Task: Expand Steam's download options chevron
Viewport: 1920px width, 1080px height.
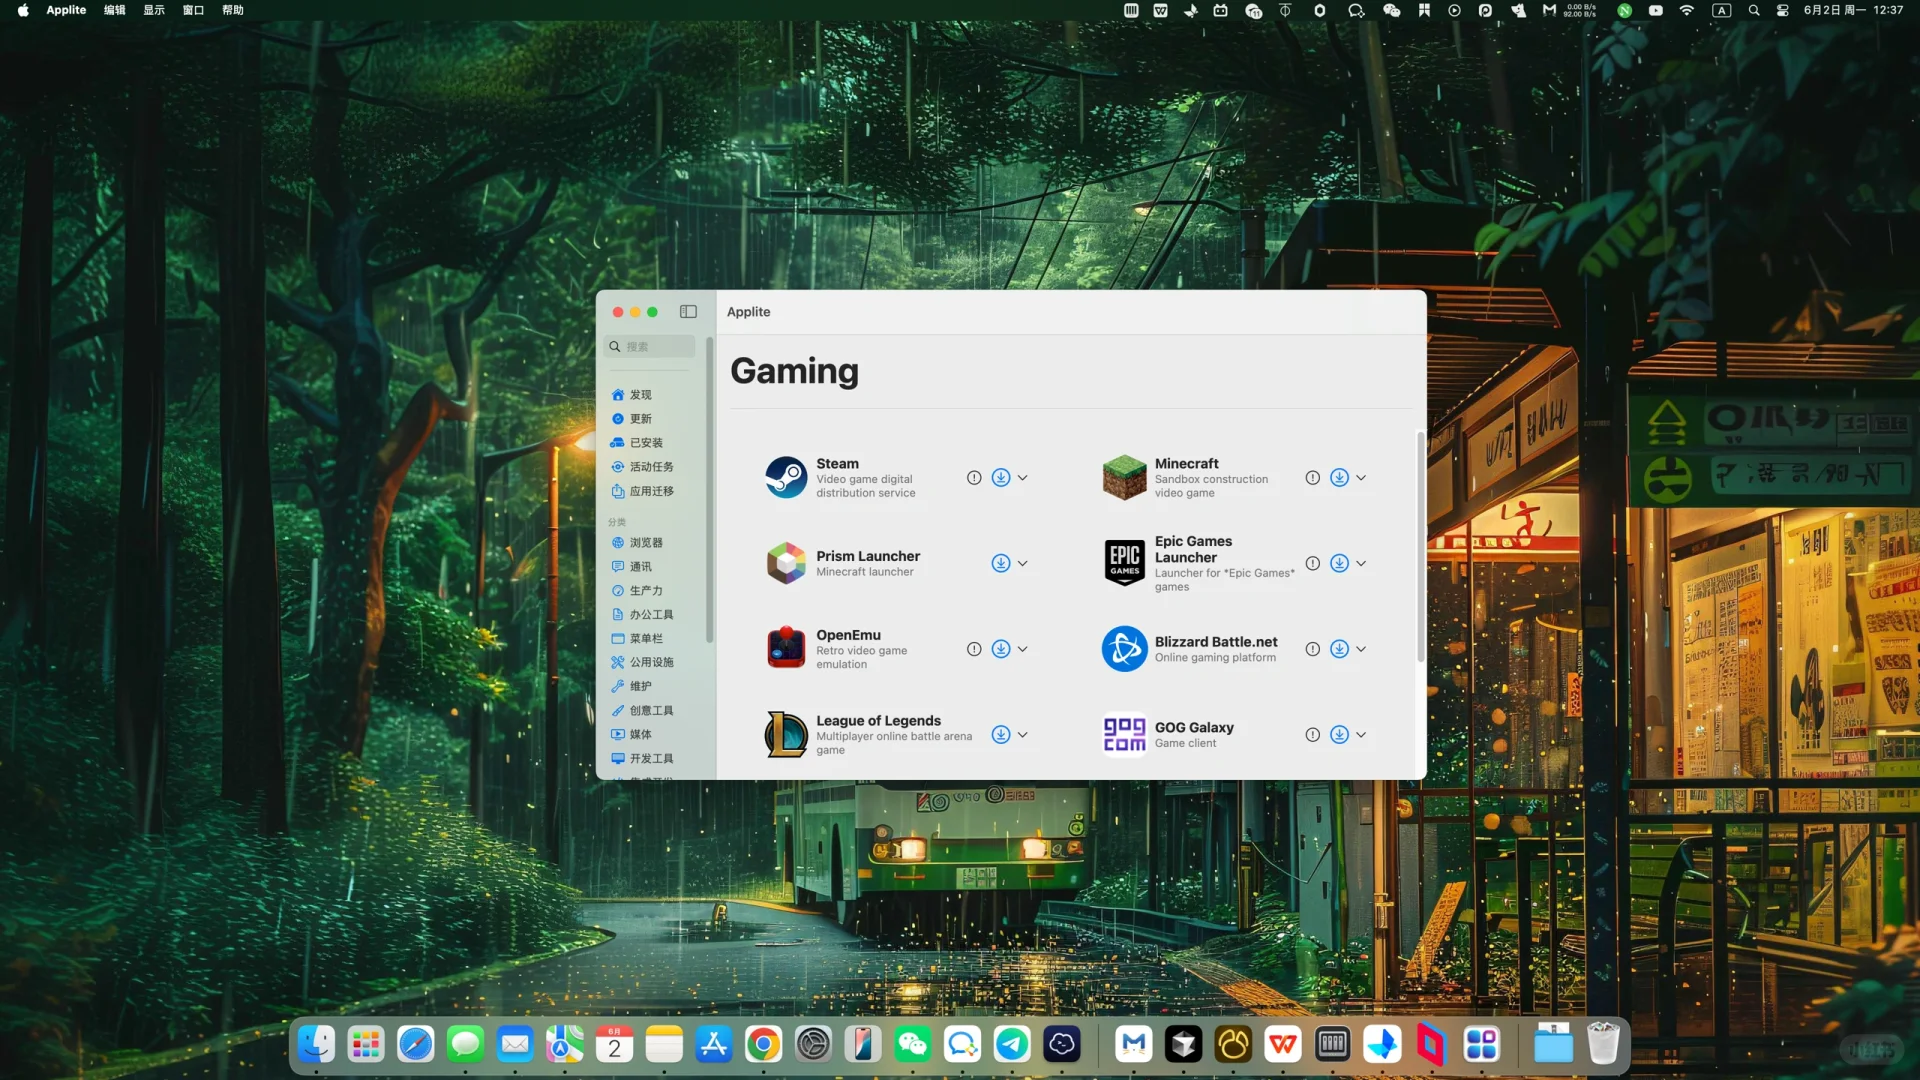Action: [1022, 477]
